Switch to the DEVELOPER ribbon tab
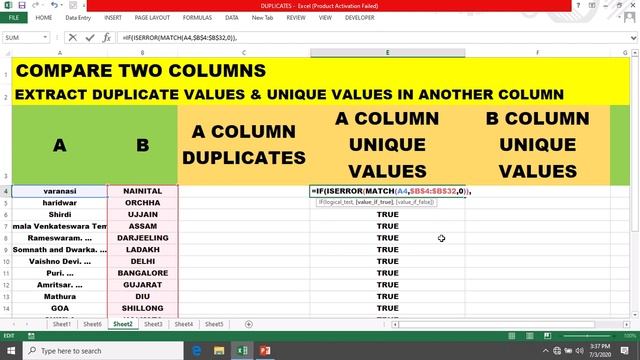640x360 pixels. point(360,18)
